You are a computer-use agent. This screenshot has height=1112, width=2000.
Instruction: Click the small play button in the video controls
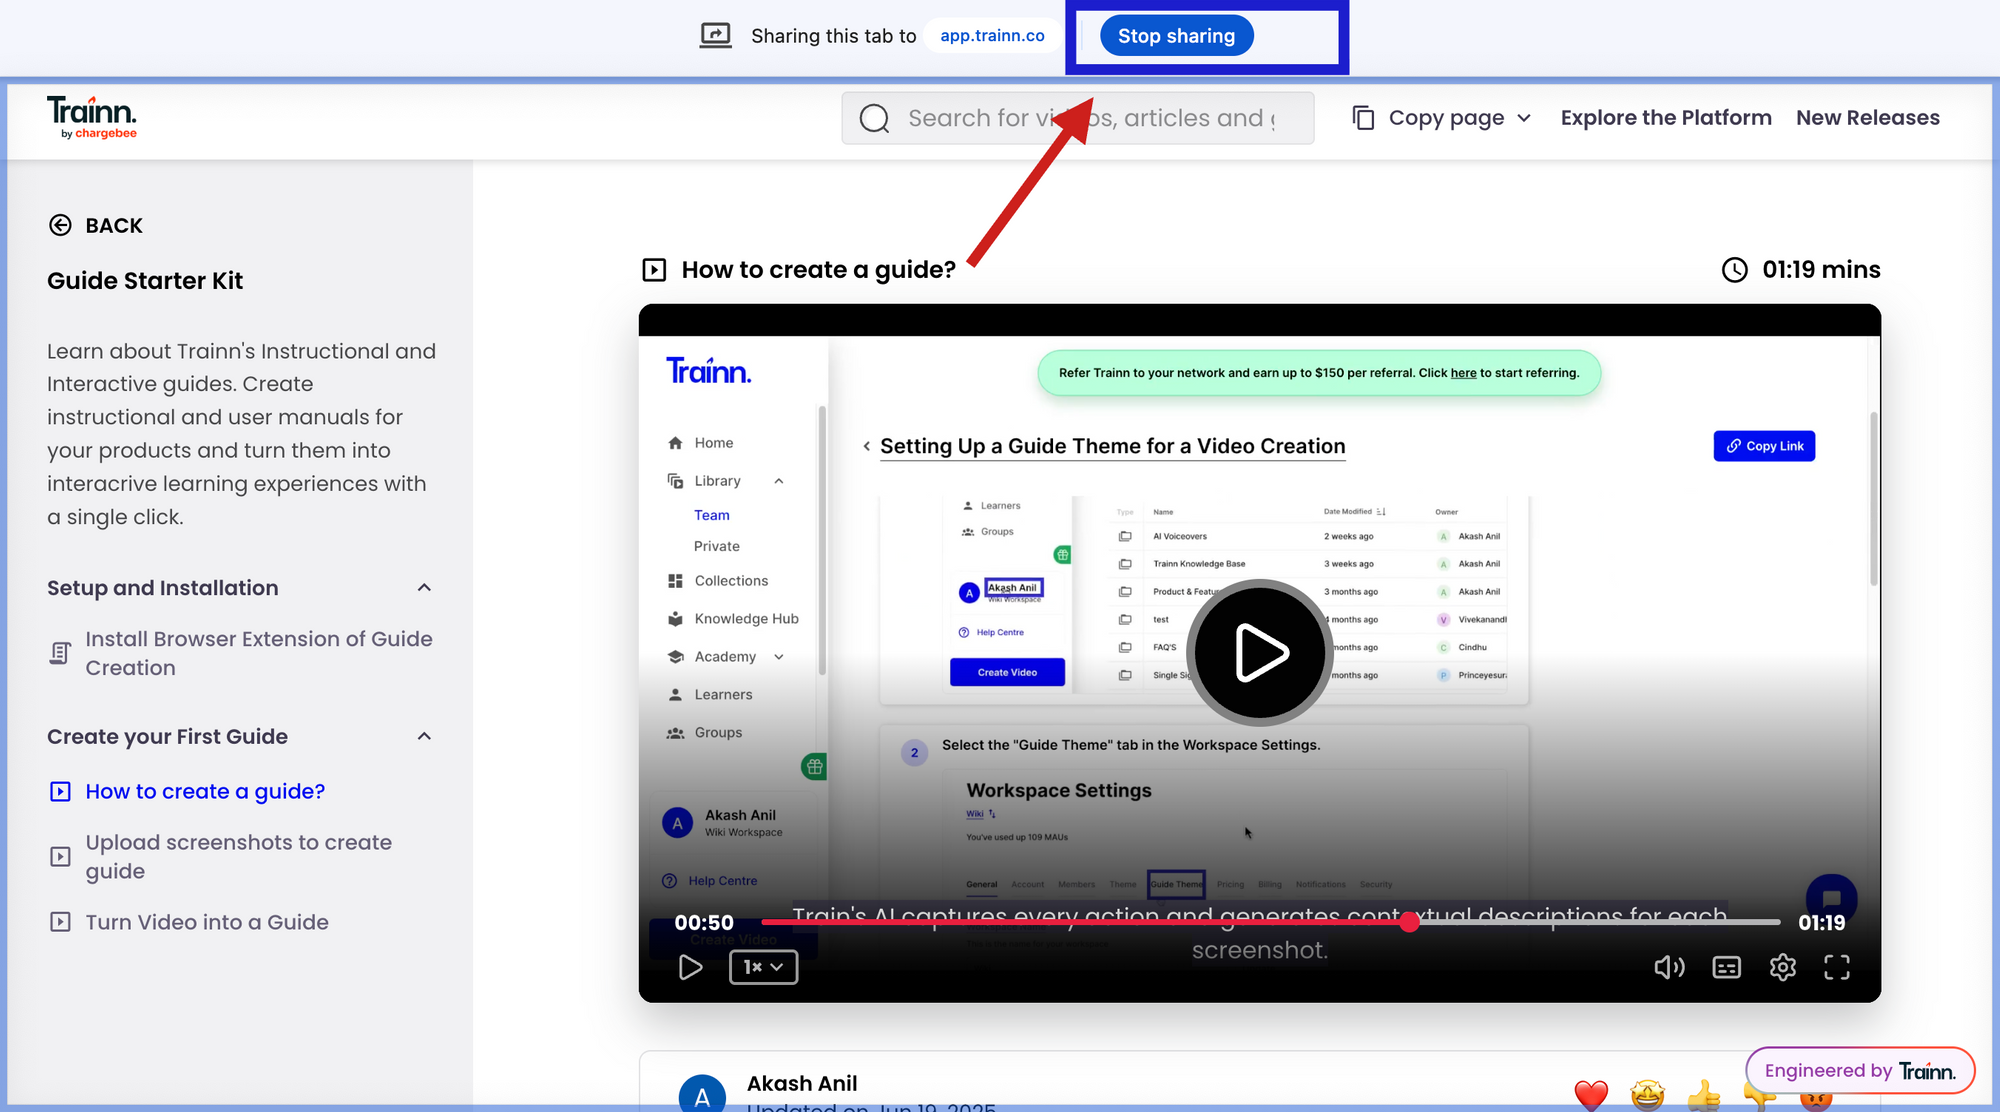(x=690, y=967)
